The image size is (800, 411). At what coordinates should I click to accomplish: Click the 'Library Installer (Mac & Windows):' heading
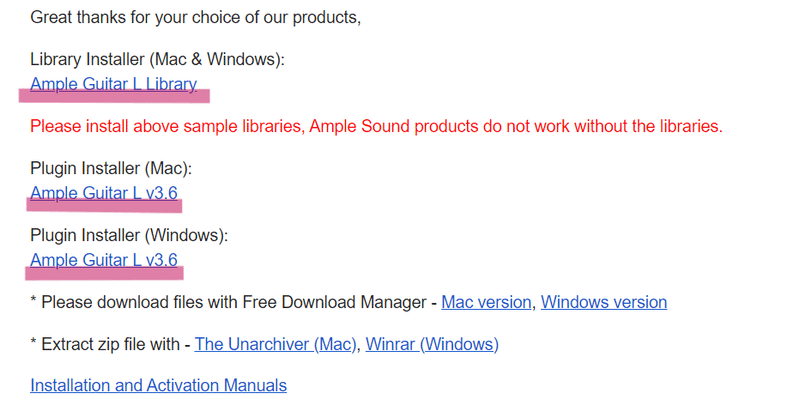pos(157,60)
